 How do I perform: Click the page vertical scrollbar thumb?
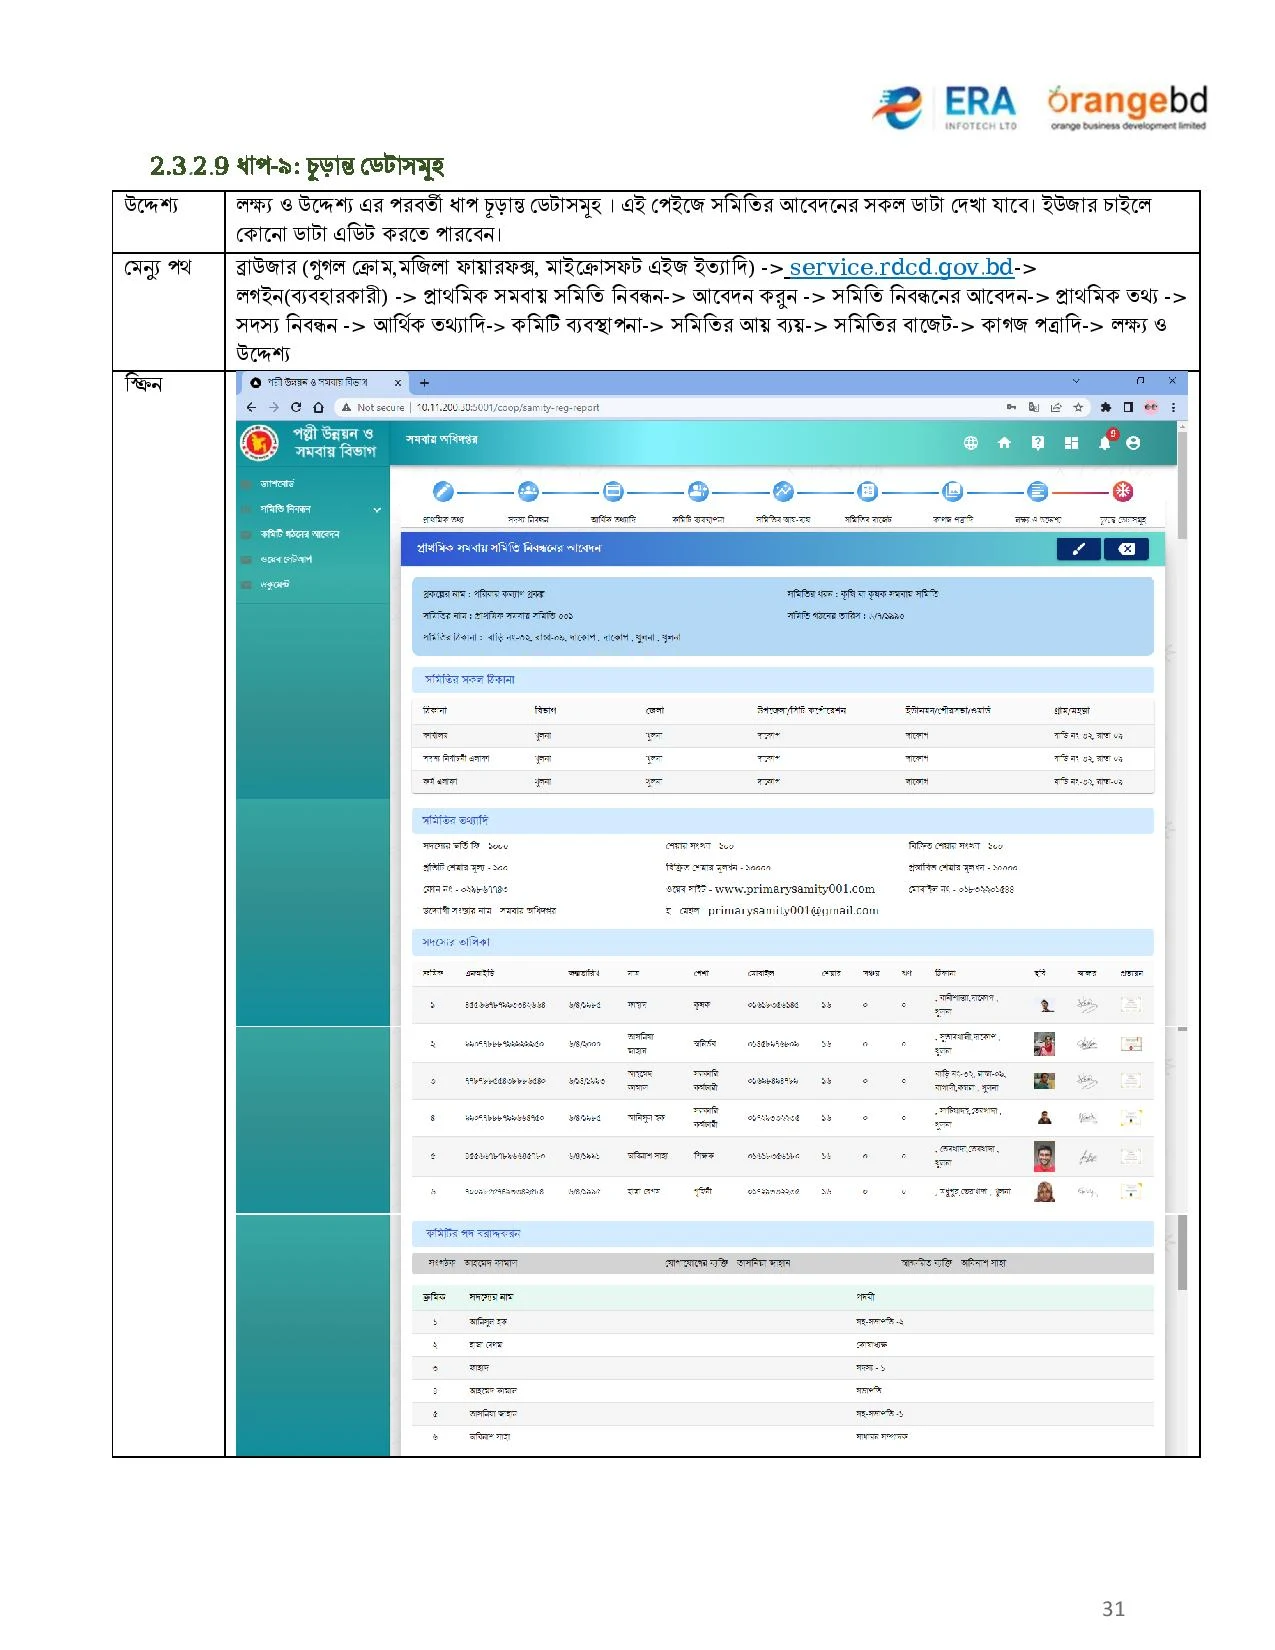(x=1182, y=485)
